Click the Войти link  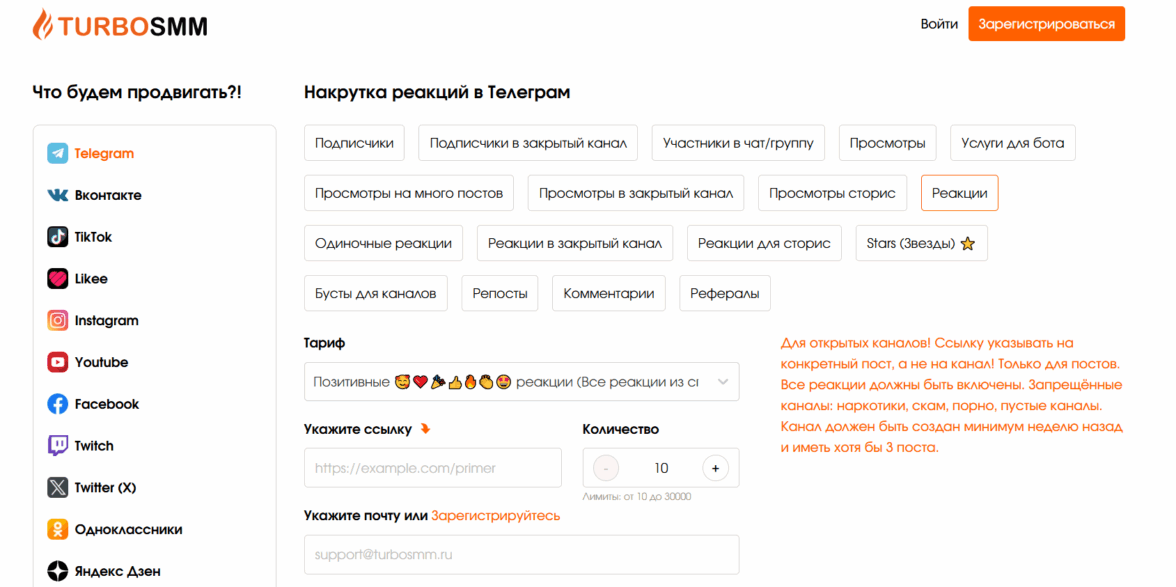939,24
